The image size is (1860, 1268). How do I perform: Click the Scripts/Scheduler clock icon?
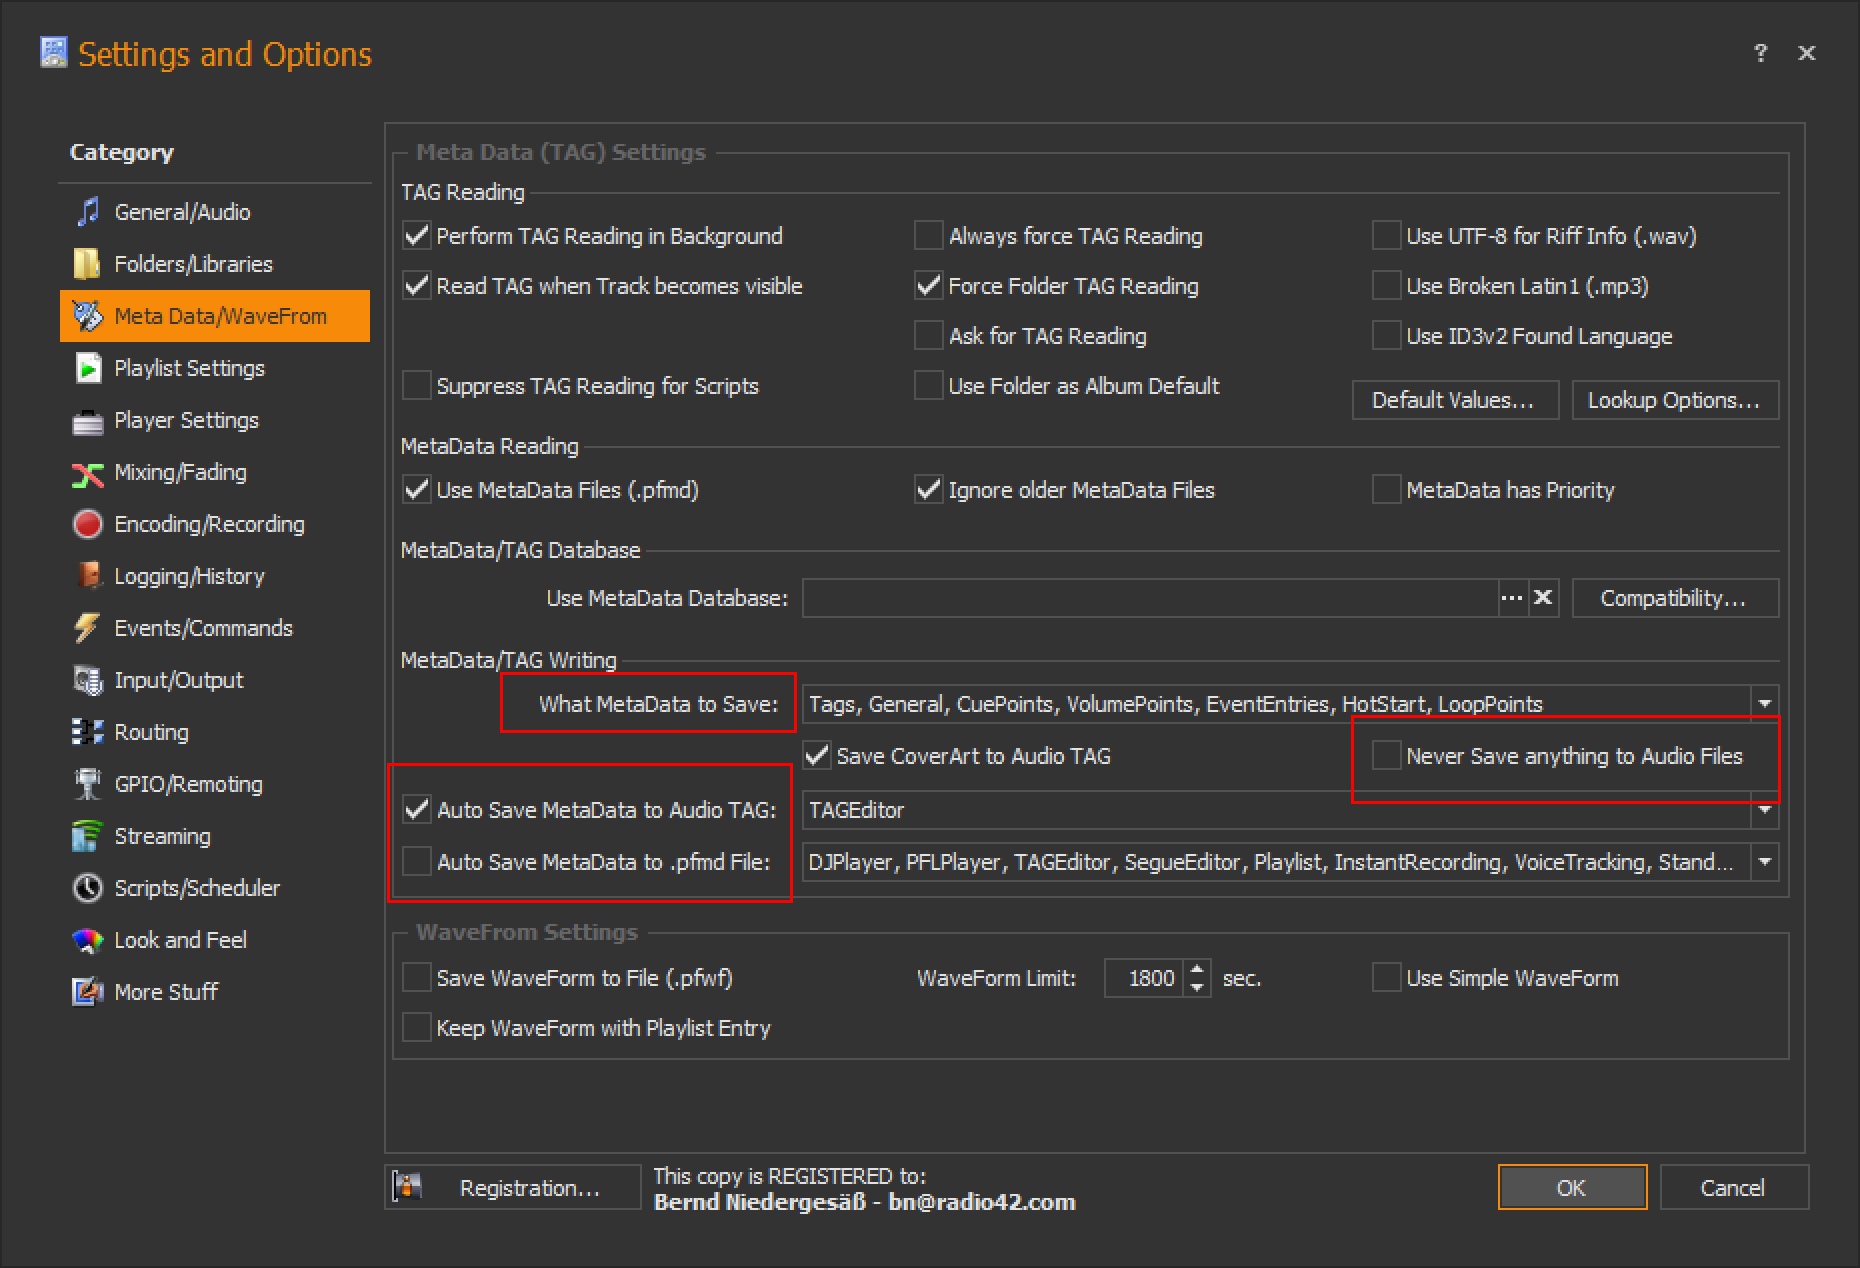click(88, 888)
